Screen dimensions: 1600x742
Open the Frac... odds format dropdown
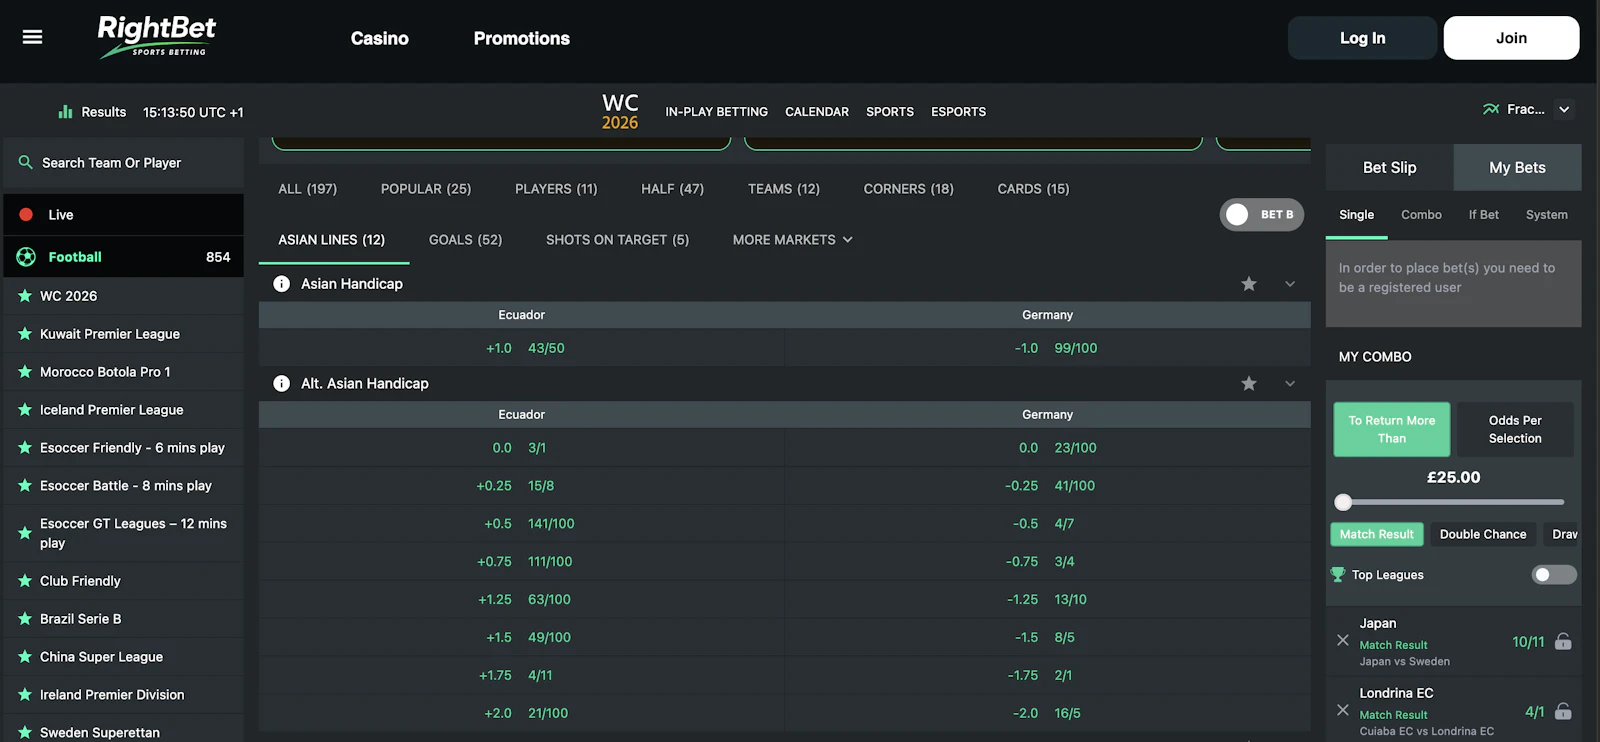click(1528, 110)
